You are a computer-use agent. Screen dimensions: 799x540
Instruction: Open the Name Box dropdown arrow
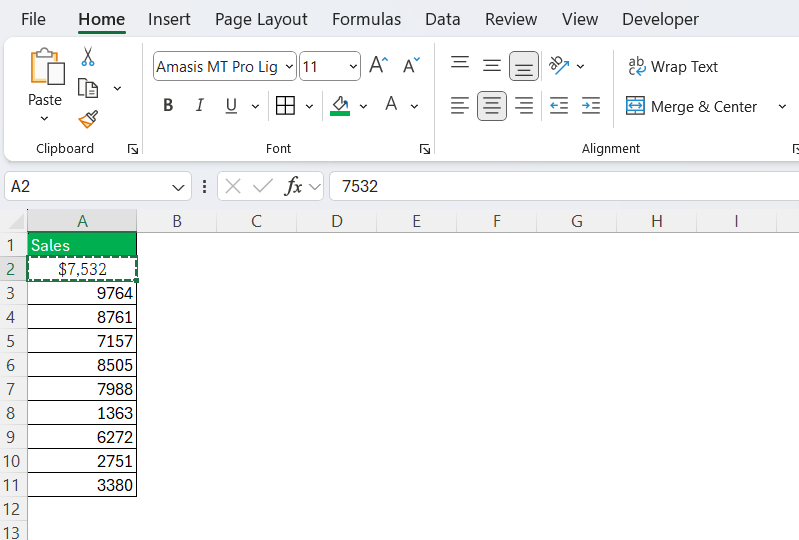click(178, 187)
